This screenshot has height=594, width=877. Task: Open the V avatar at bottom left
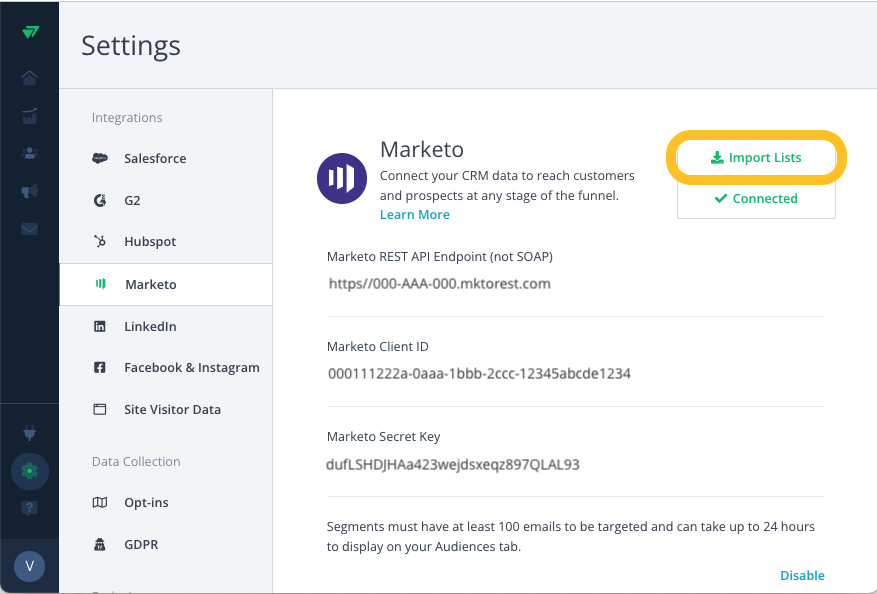tap(30, 566)
